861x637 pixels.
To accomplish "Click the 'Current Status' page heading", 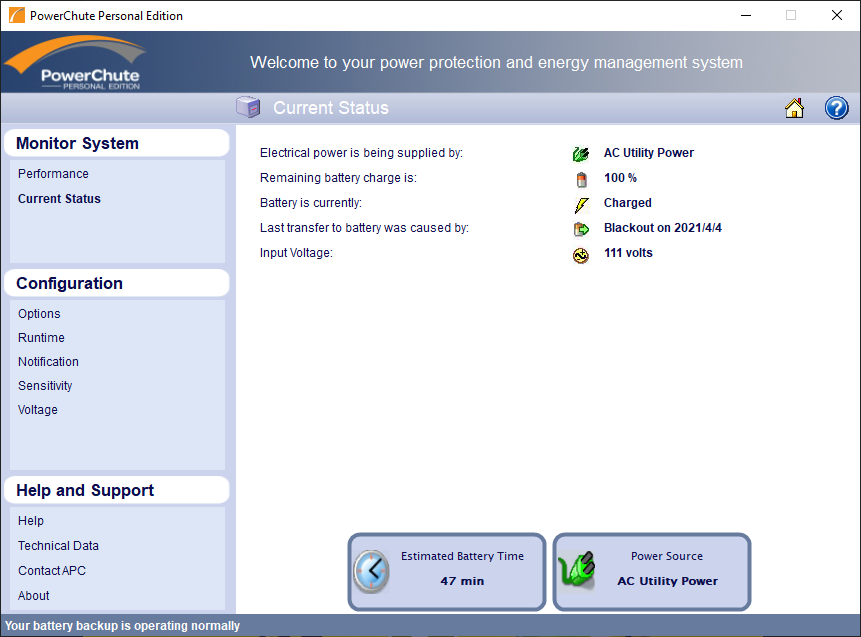I will coord(331,108).
